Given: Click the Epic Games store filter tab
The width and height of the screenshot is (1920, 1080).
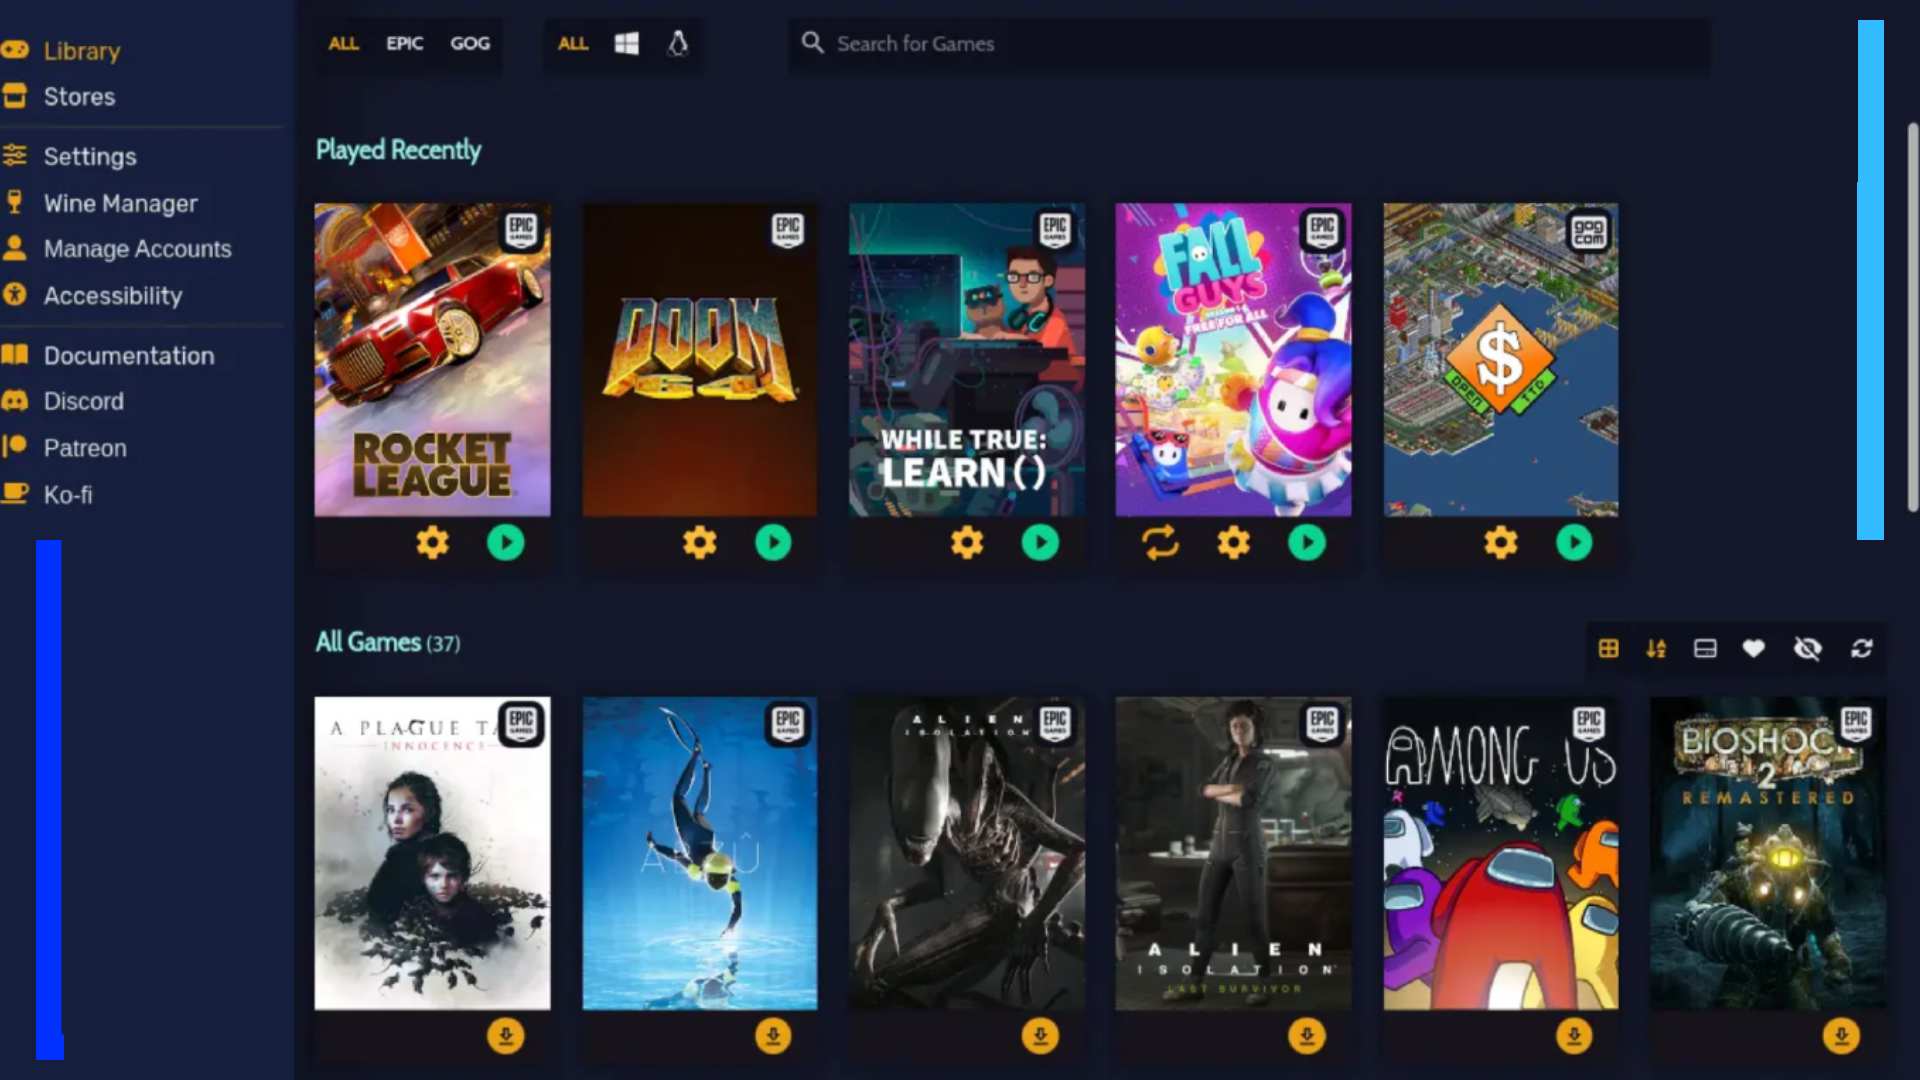Looking at the screenshot, I should (404, 44).
